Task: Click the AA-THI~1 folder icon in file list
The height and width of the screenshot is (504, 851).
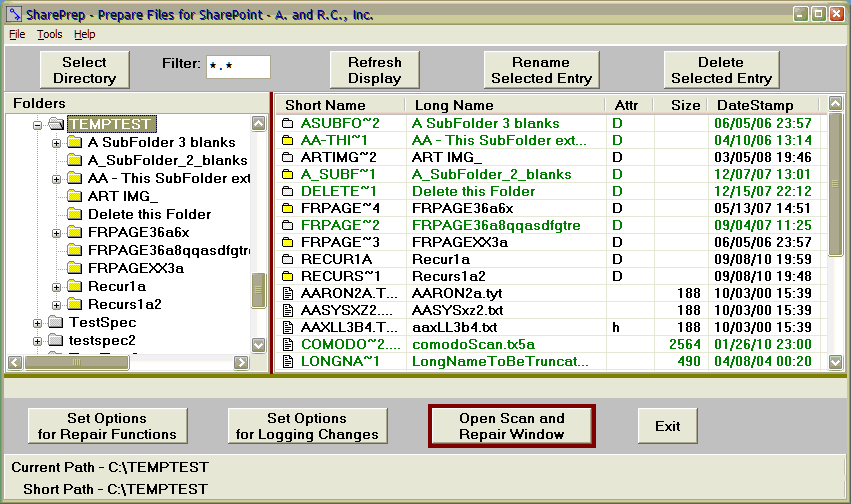Action: 288,141
